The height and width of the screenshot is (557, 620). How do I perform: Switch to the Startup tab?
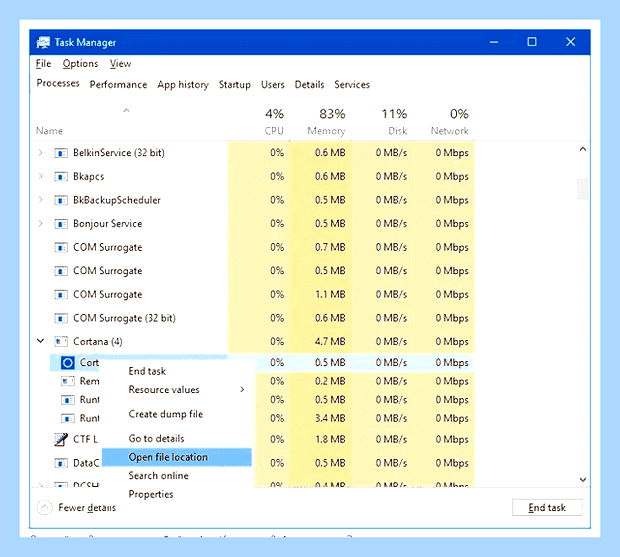[234, 85]
